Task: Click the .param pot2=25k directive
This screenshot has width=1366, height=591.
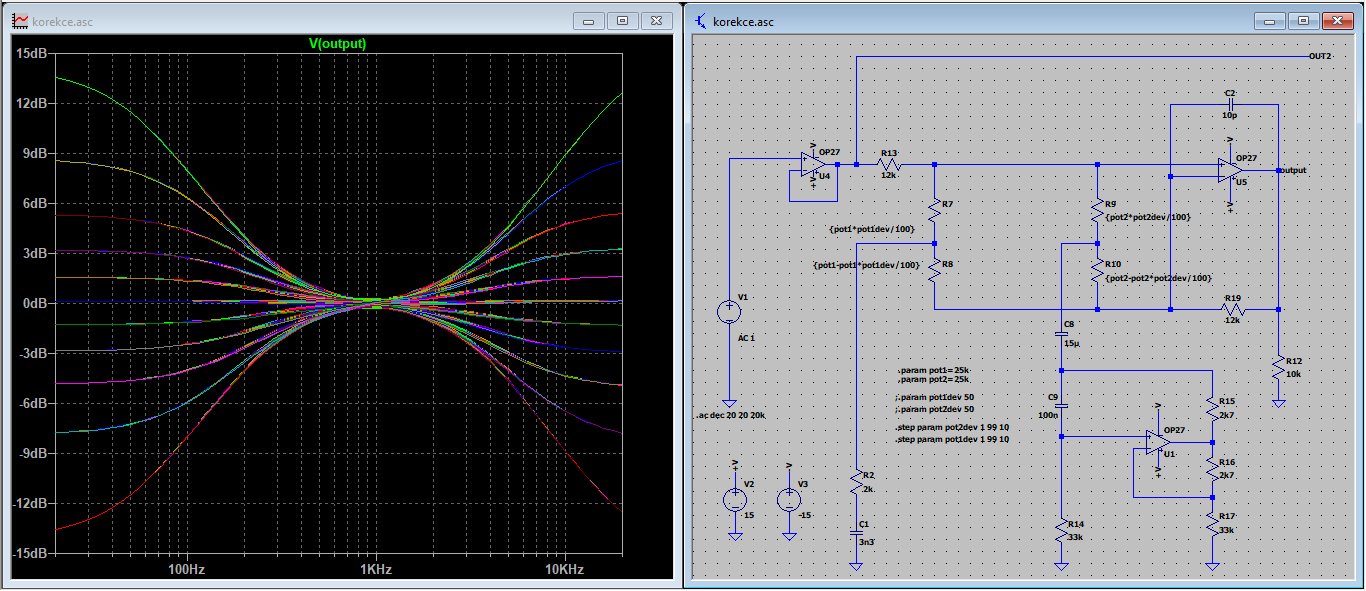Action: click(934, 380)
